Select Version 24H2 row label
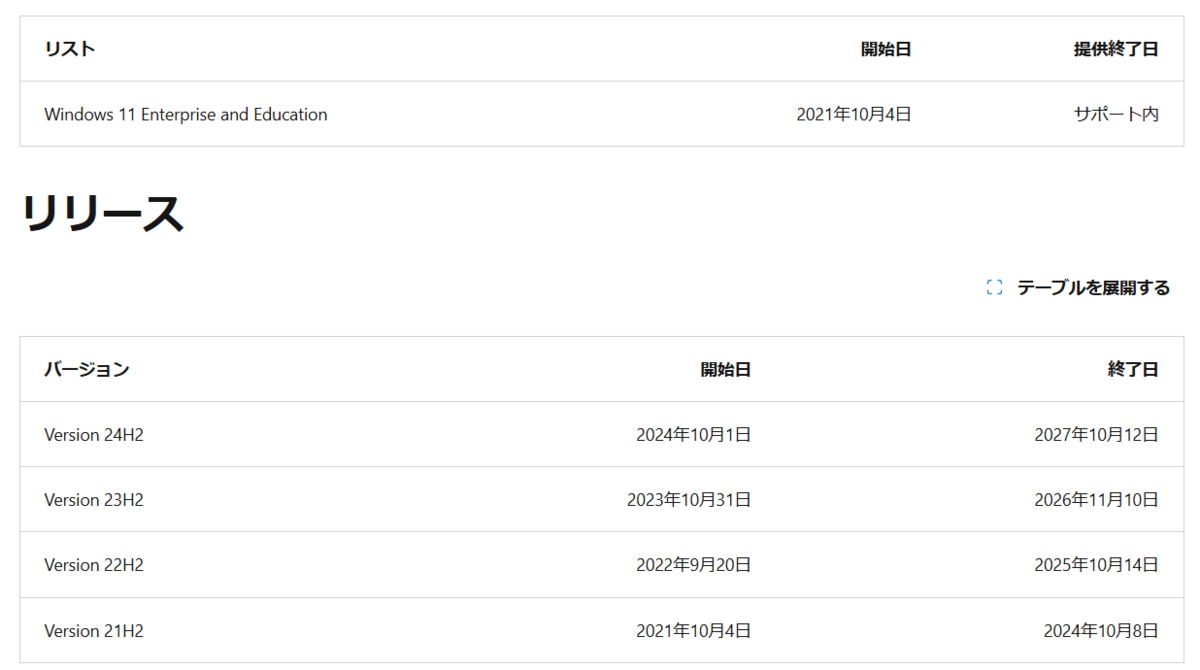1200x670 pixels. tap(94, 435)
